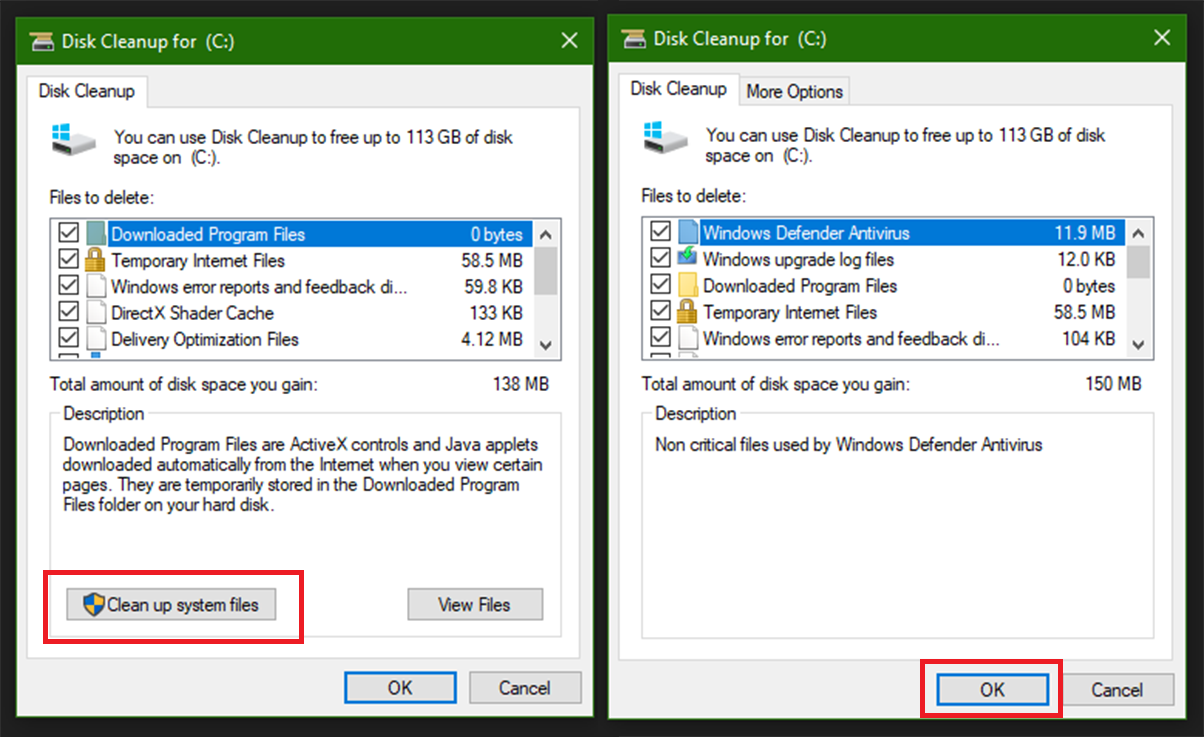The image size is (1204, 737).
Task: Switch to the More Options tab
Action: pyautogui.click(x=795, y=91)
